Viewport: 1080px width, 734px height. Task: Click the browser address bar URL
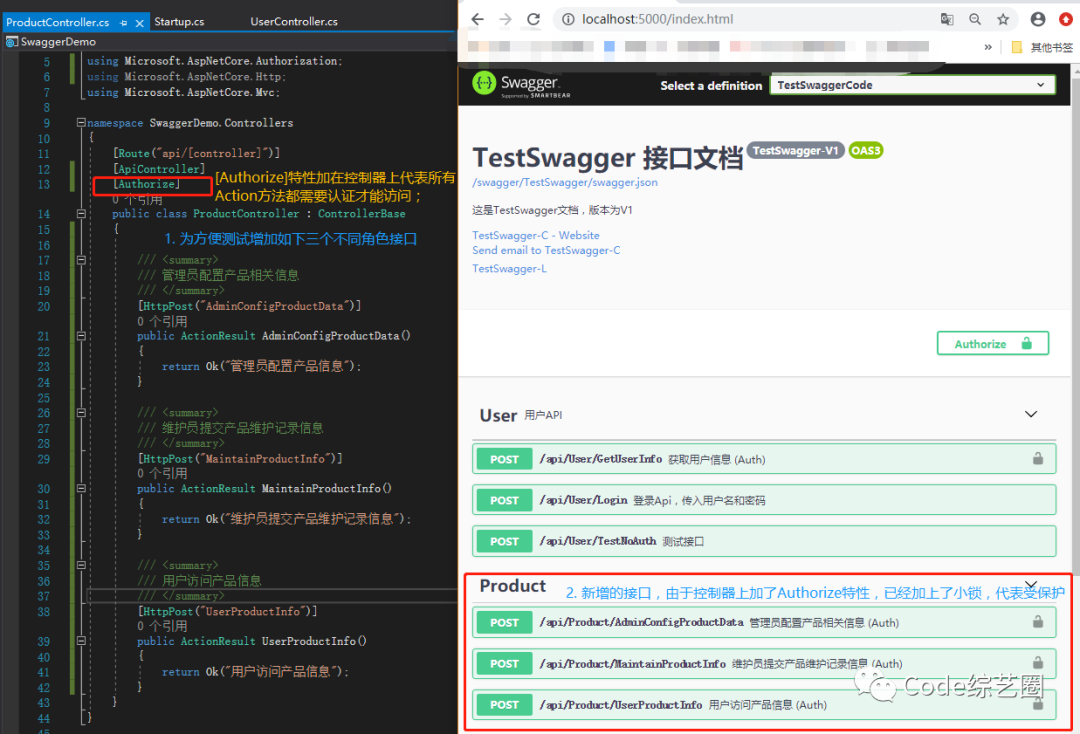[x=657, y=19]
